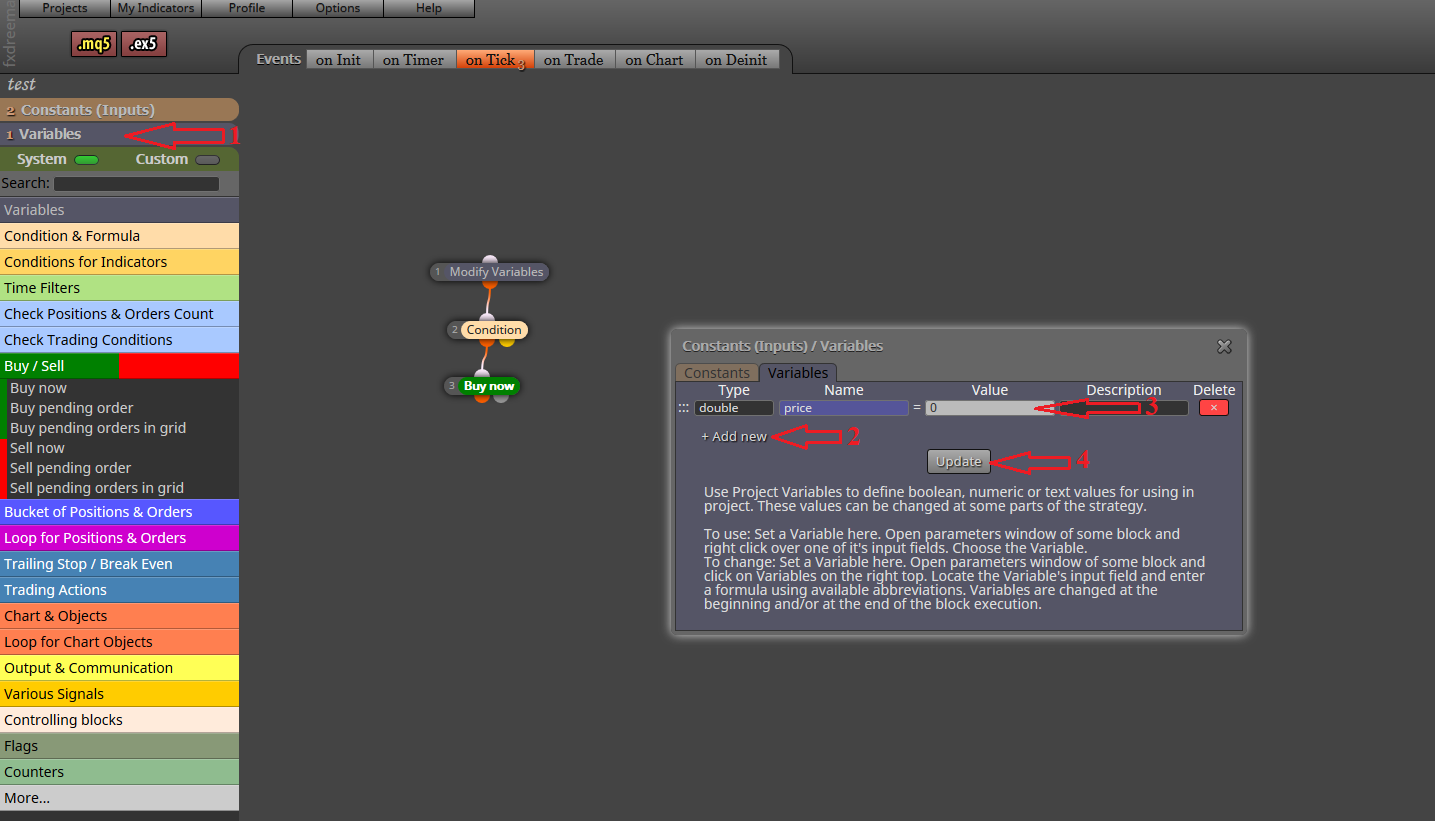This screenshot has width=1435, height=821.
Task: Switch to the on Tick event tab
Action: tap(495, 60)
